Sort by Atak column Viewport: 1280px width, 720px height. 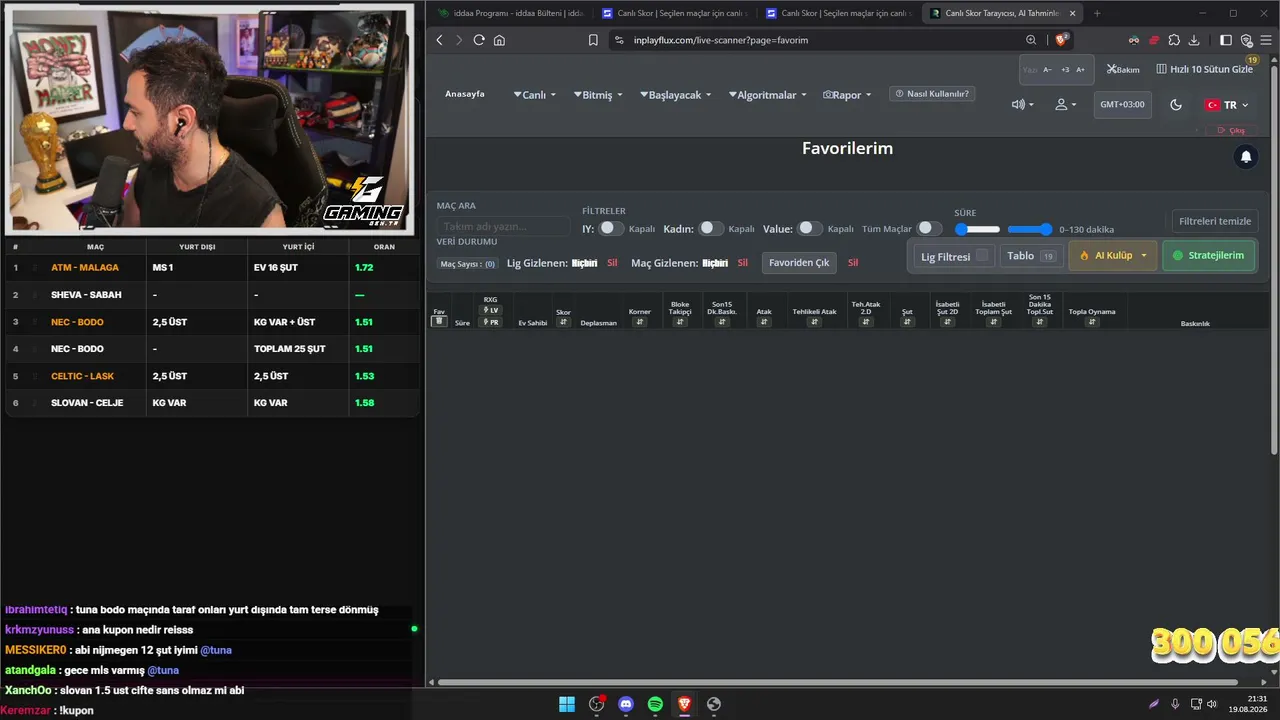pos(764,322)
